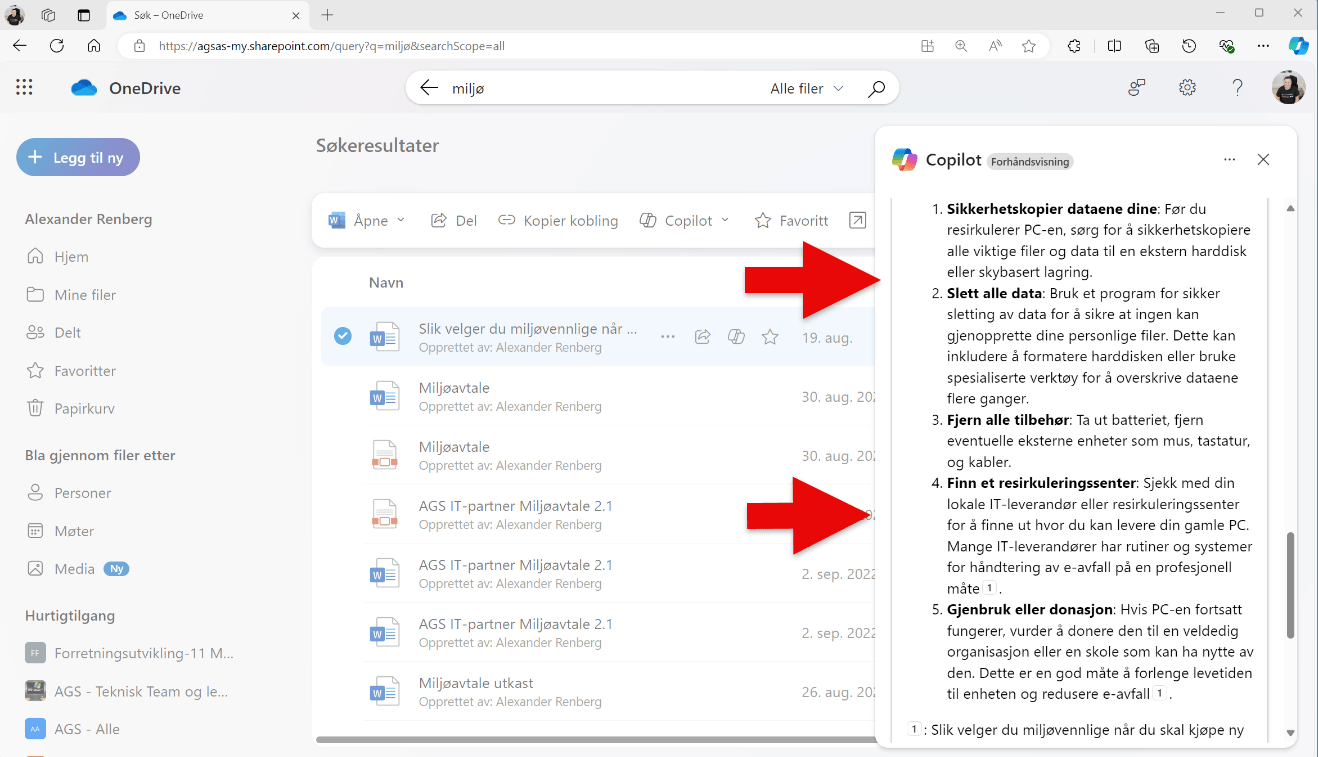Open browser extensions puzzle icon

(1074, 46)
